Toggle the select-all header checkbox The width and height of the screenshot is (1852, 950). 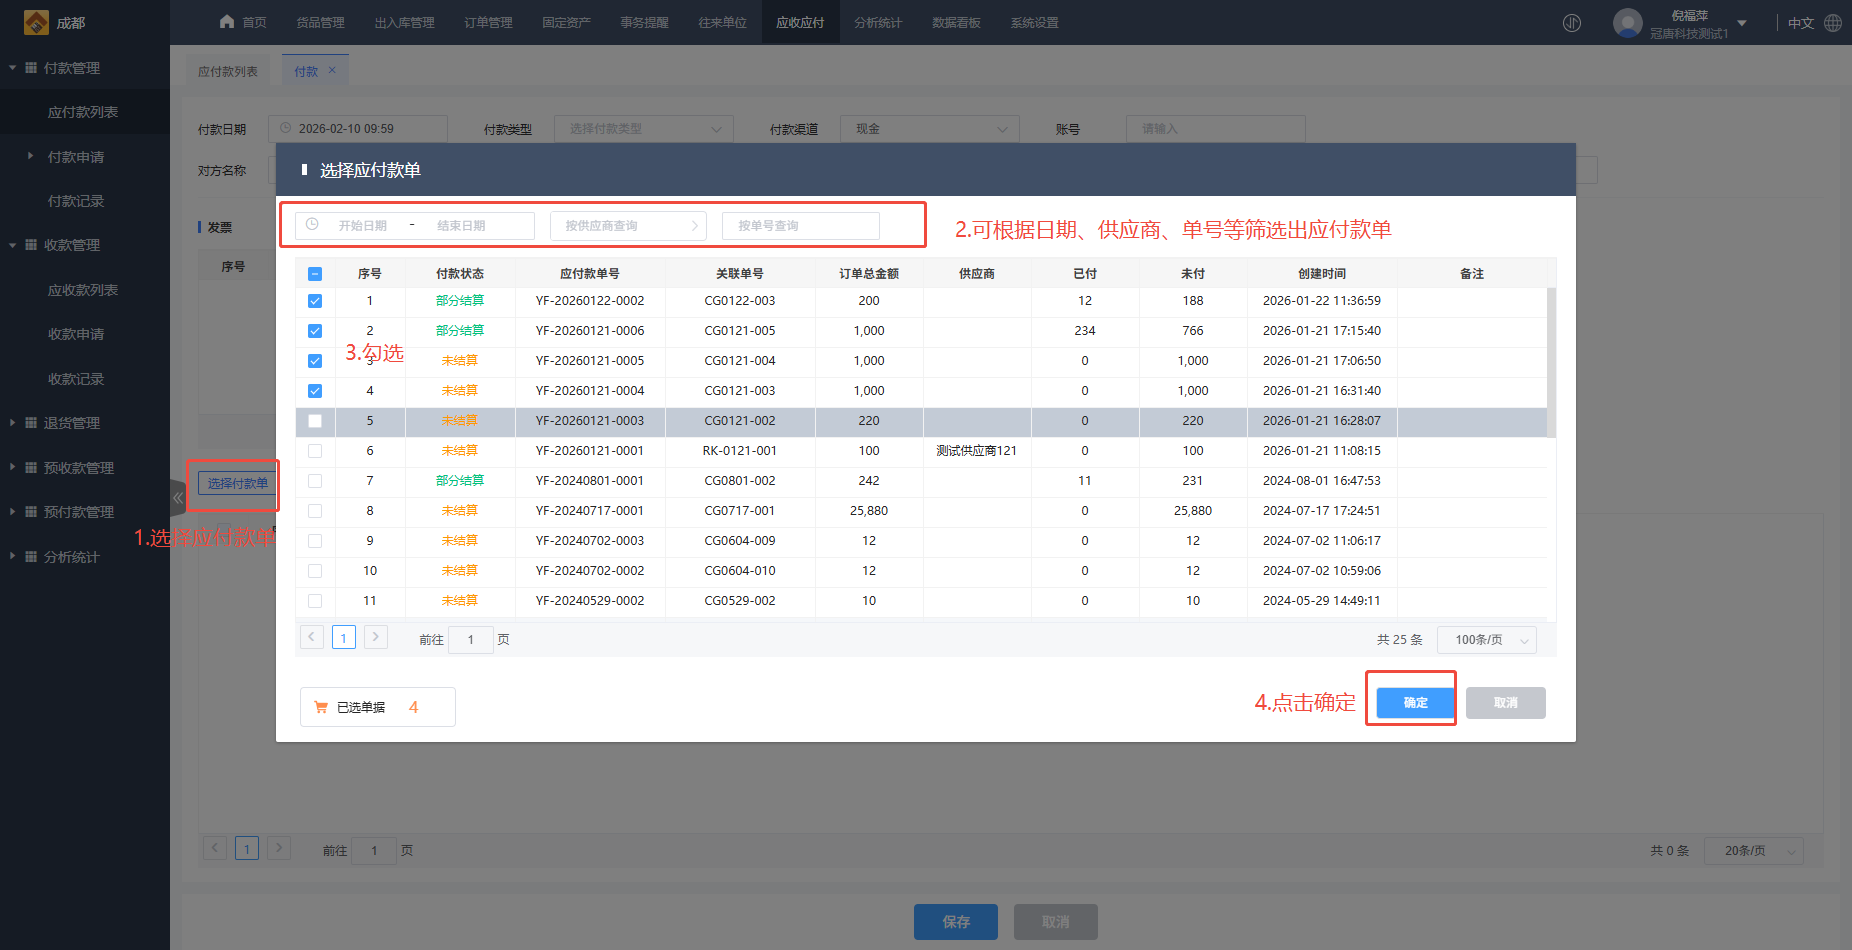tap(315, 274)
